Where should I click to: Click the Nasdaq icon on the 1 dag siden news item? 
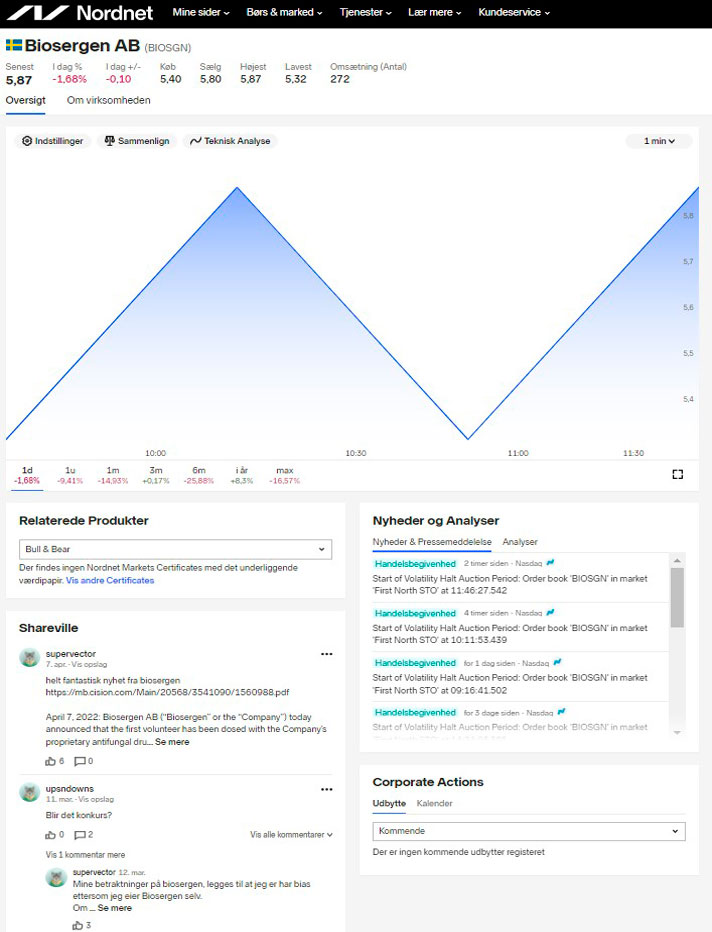[x=557, y=662]
